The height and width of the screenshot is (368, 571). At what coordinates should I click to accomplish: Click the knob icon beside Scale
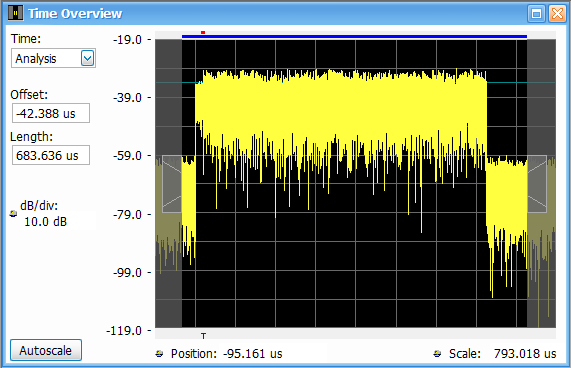pos(437,353)
